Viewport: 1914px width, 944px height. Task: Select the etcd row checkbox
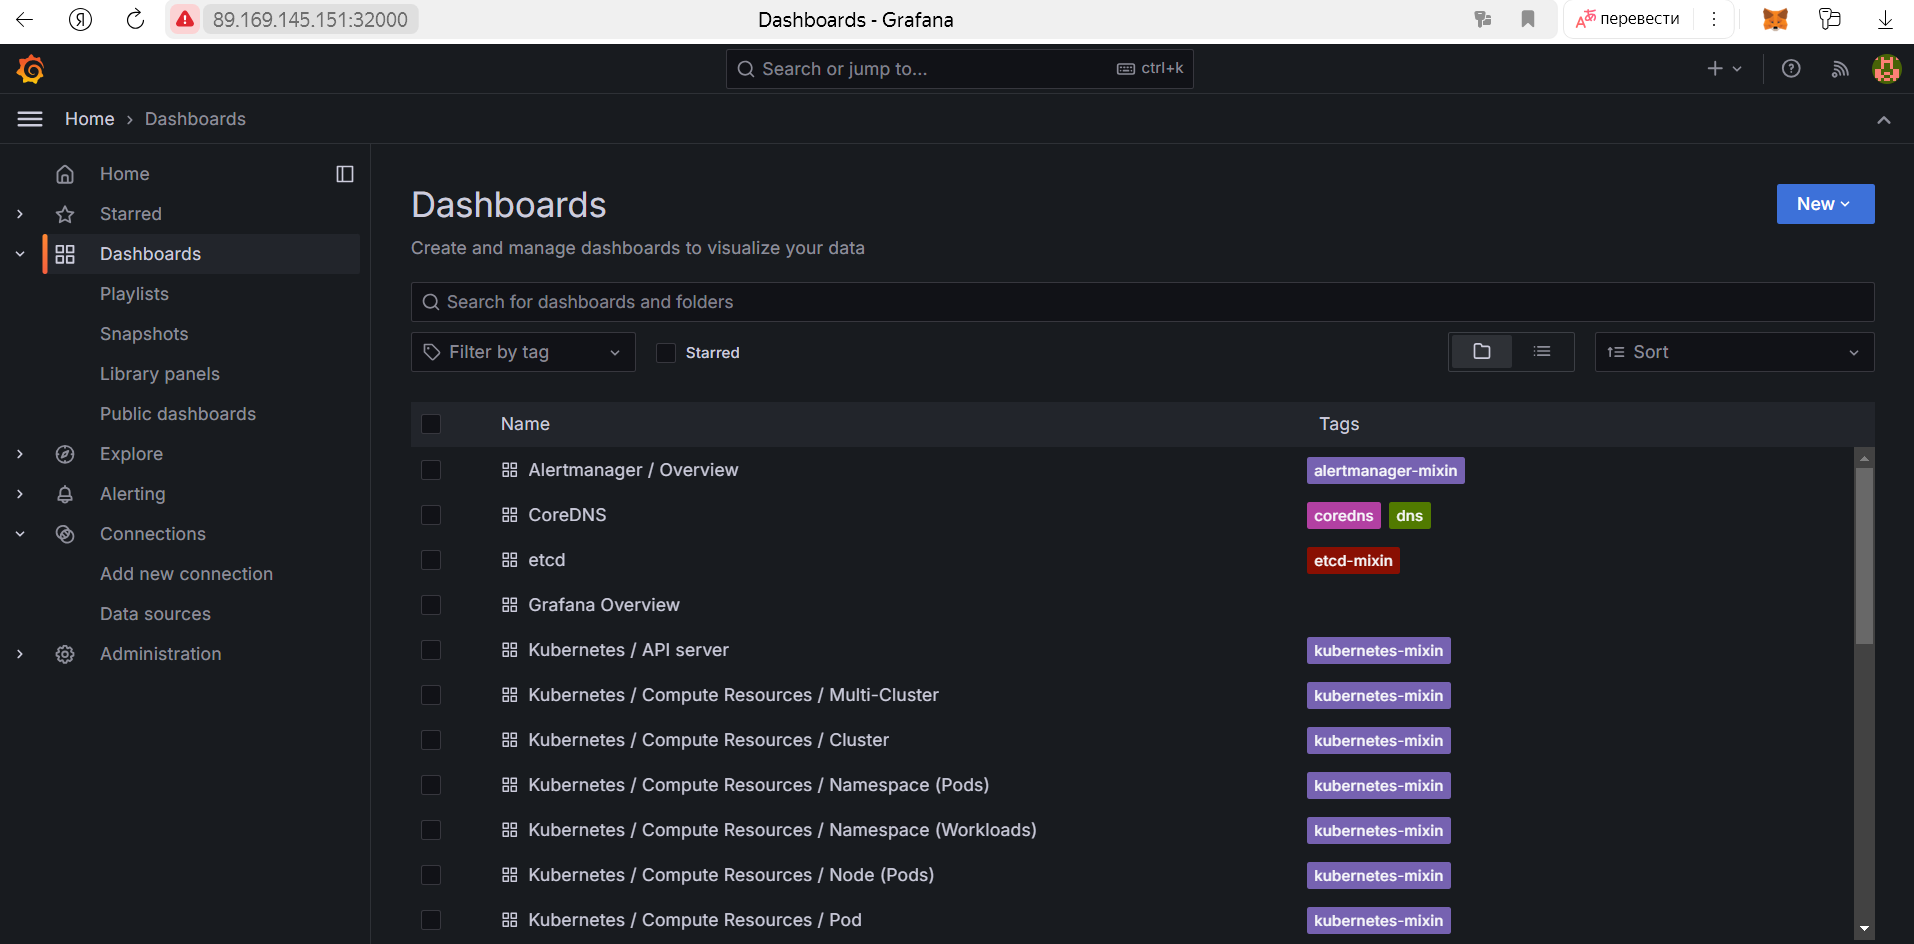431,560
